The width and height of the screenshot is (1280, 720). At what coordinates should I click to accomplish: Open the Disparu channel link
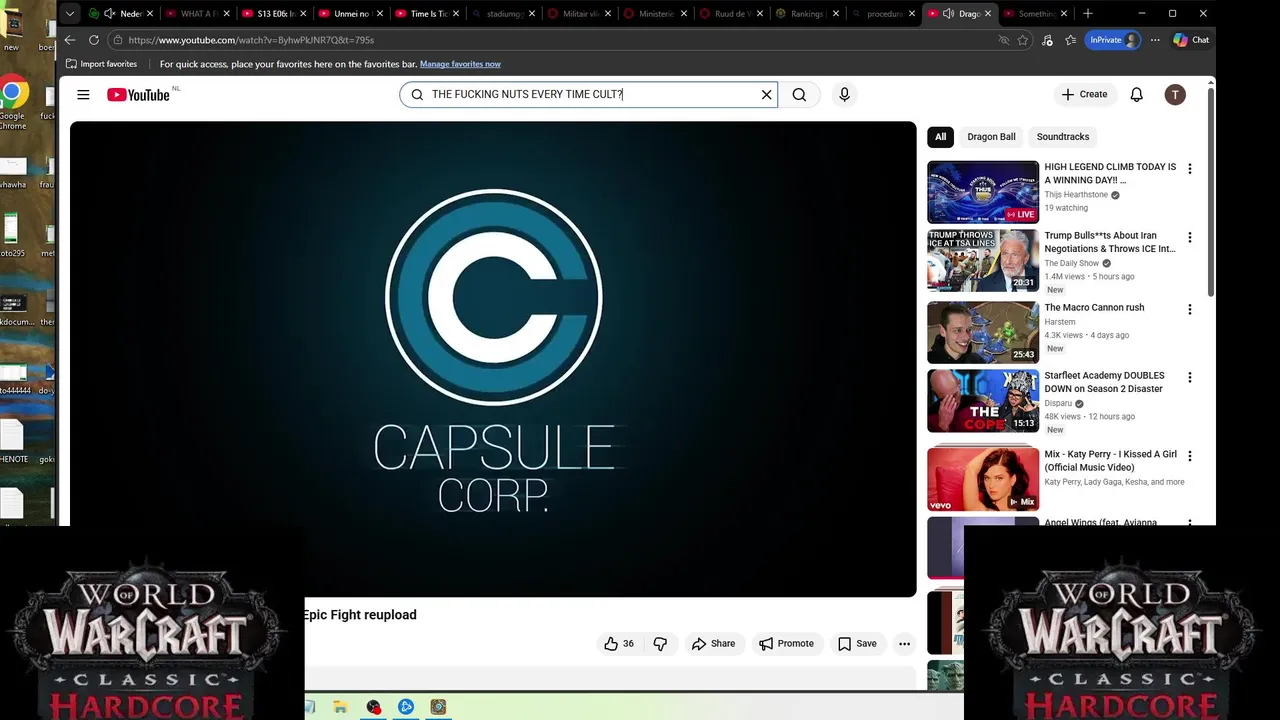(1058, 404)
